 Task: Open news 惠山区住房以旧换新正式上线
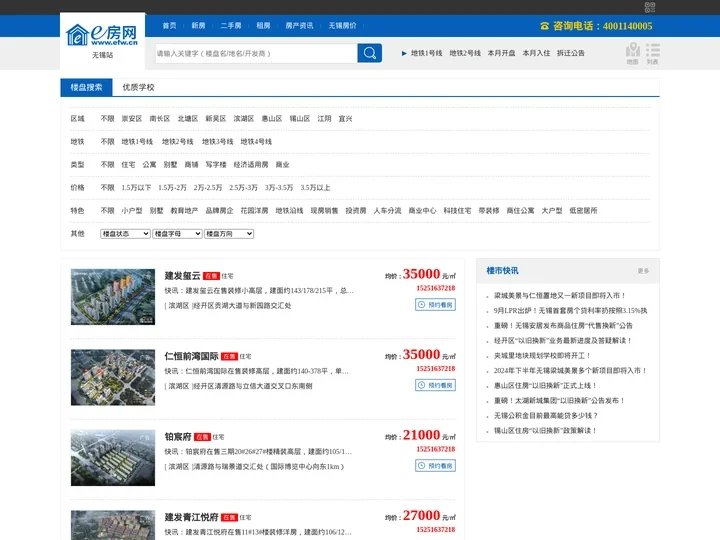[546, 386]
